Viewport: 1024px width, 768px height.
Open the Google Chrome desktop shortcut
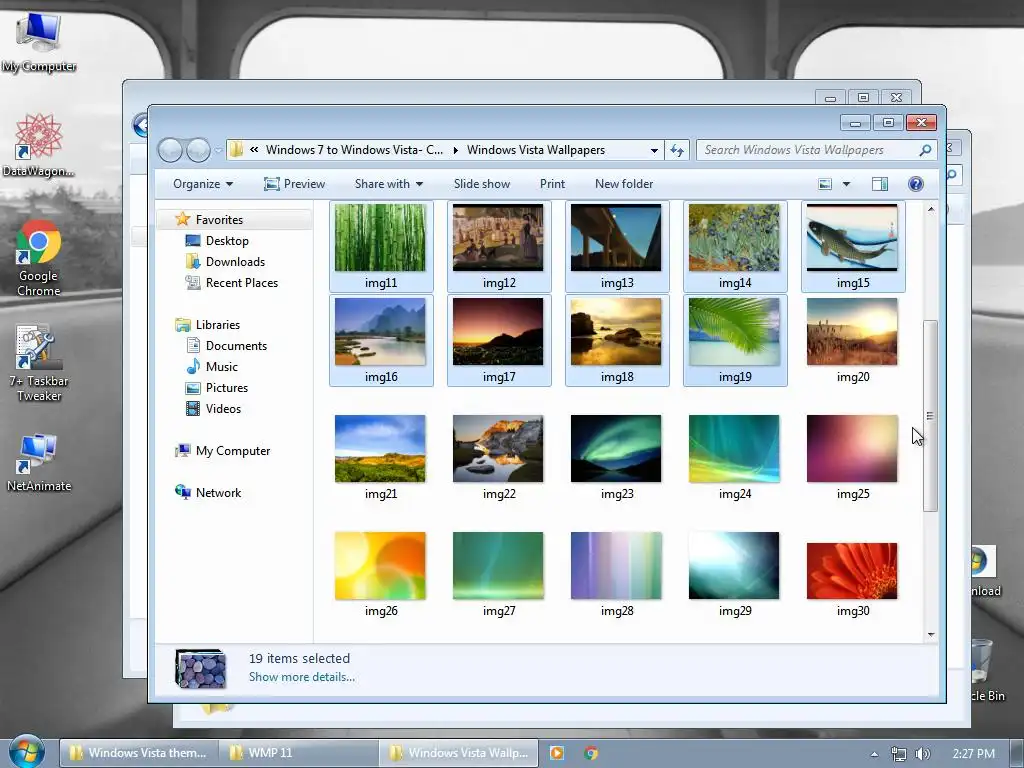pyautogui.click(x=39, y=259)
